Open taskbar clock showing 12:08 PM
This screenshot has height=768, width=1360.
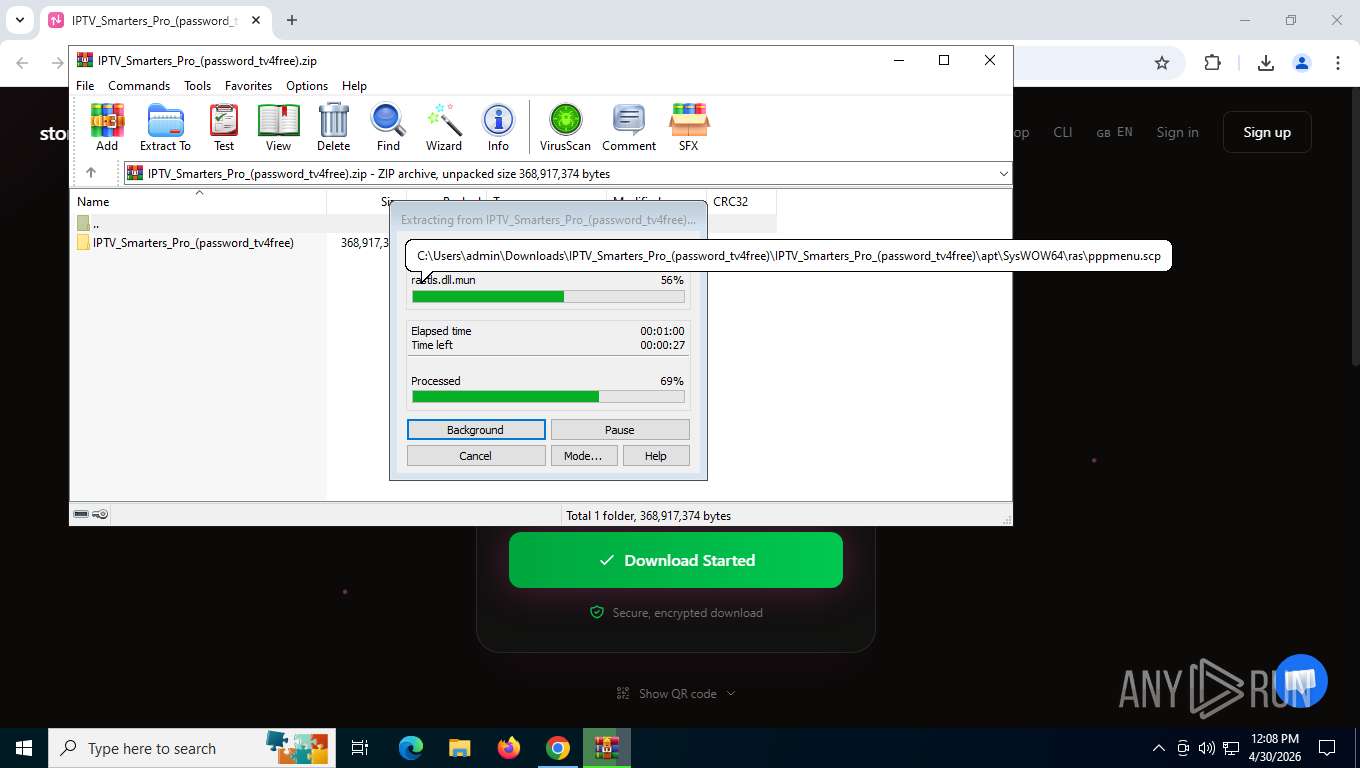[1273, 748]
